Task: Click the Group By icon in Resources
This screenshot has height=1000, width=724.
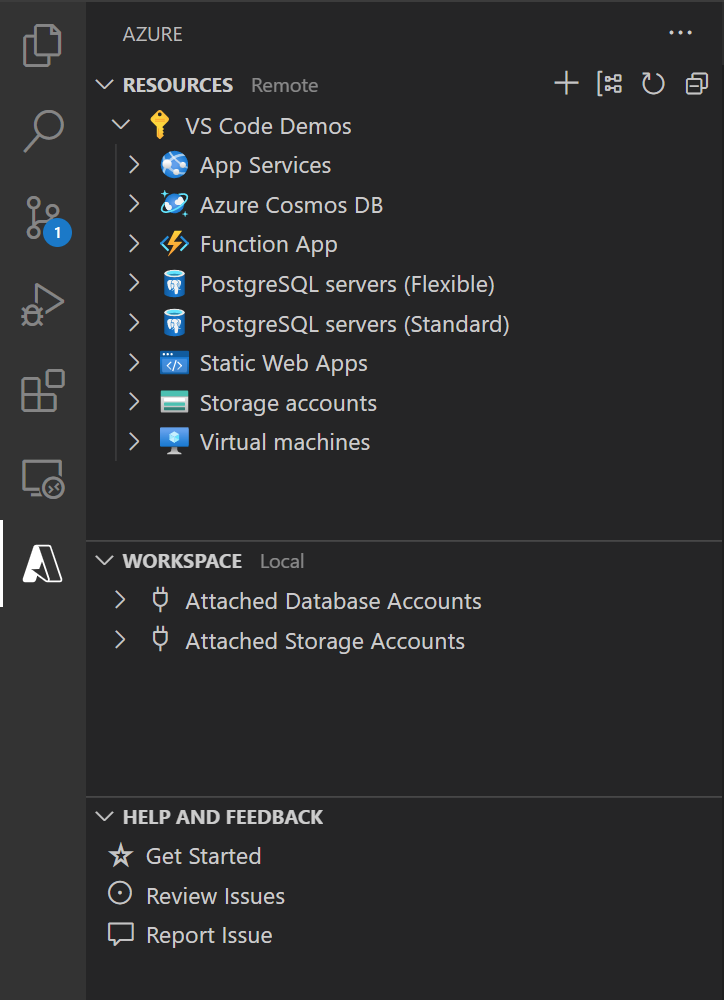Action: click(610, 84)
